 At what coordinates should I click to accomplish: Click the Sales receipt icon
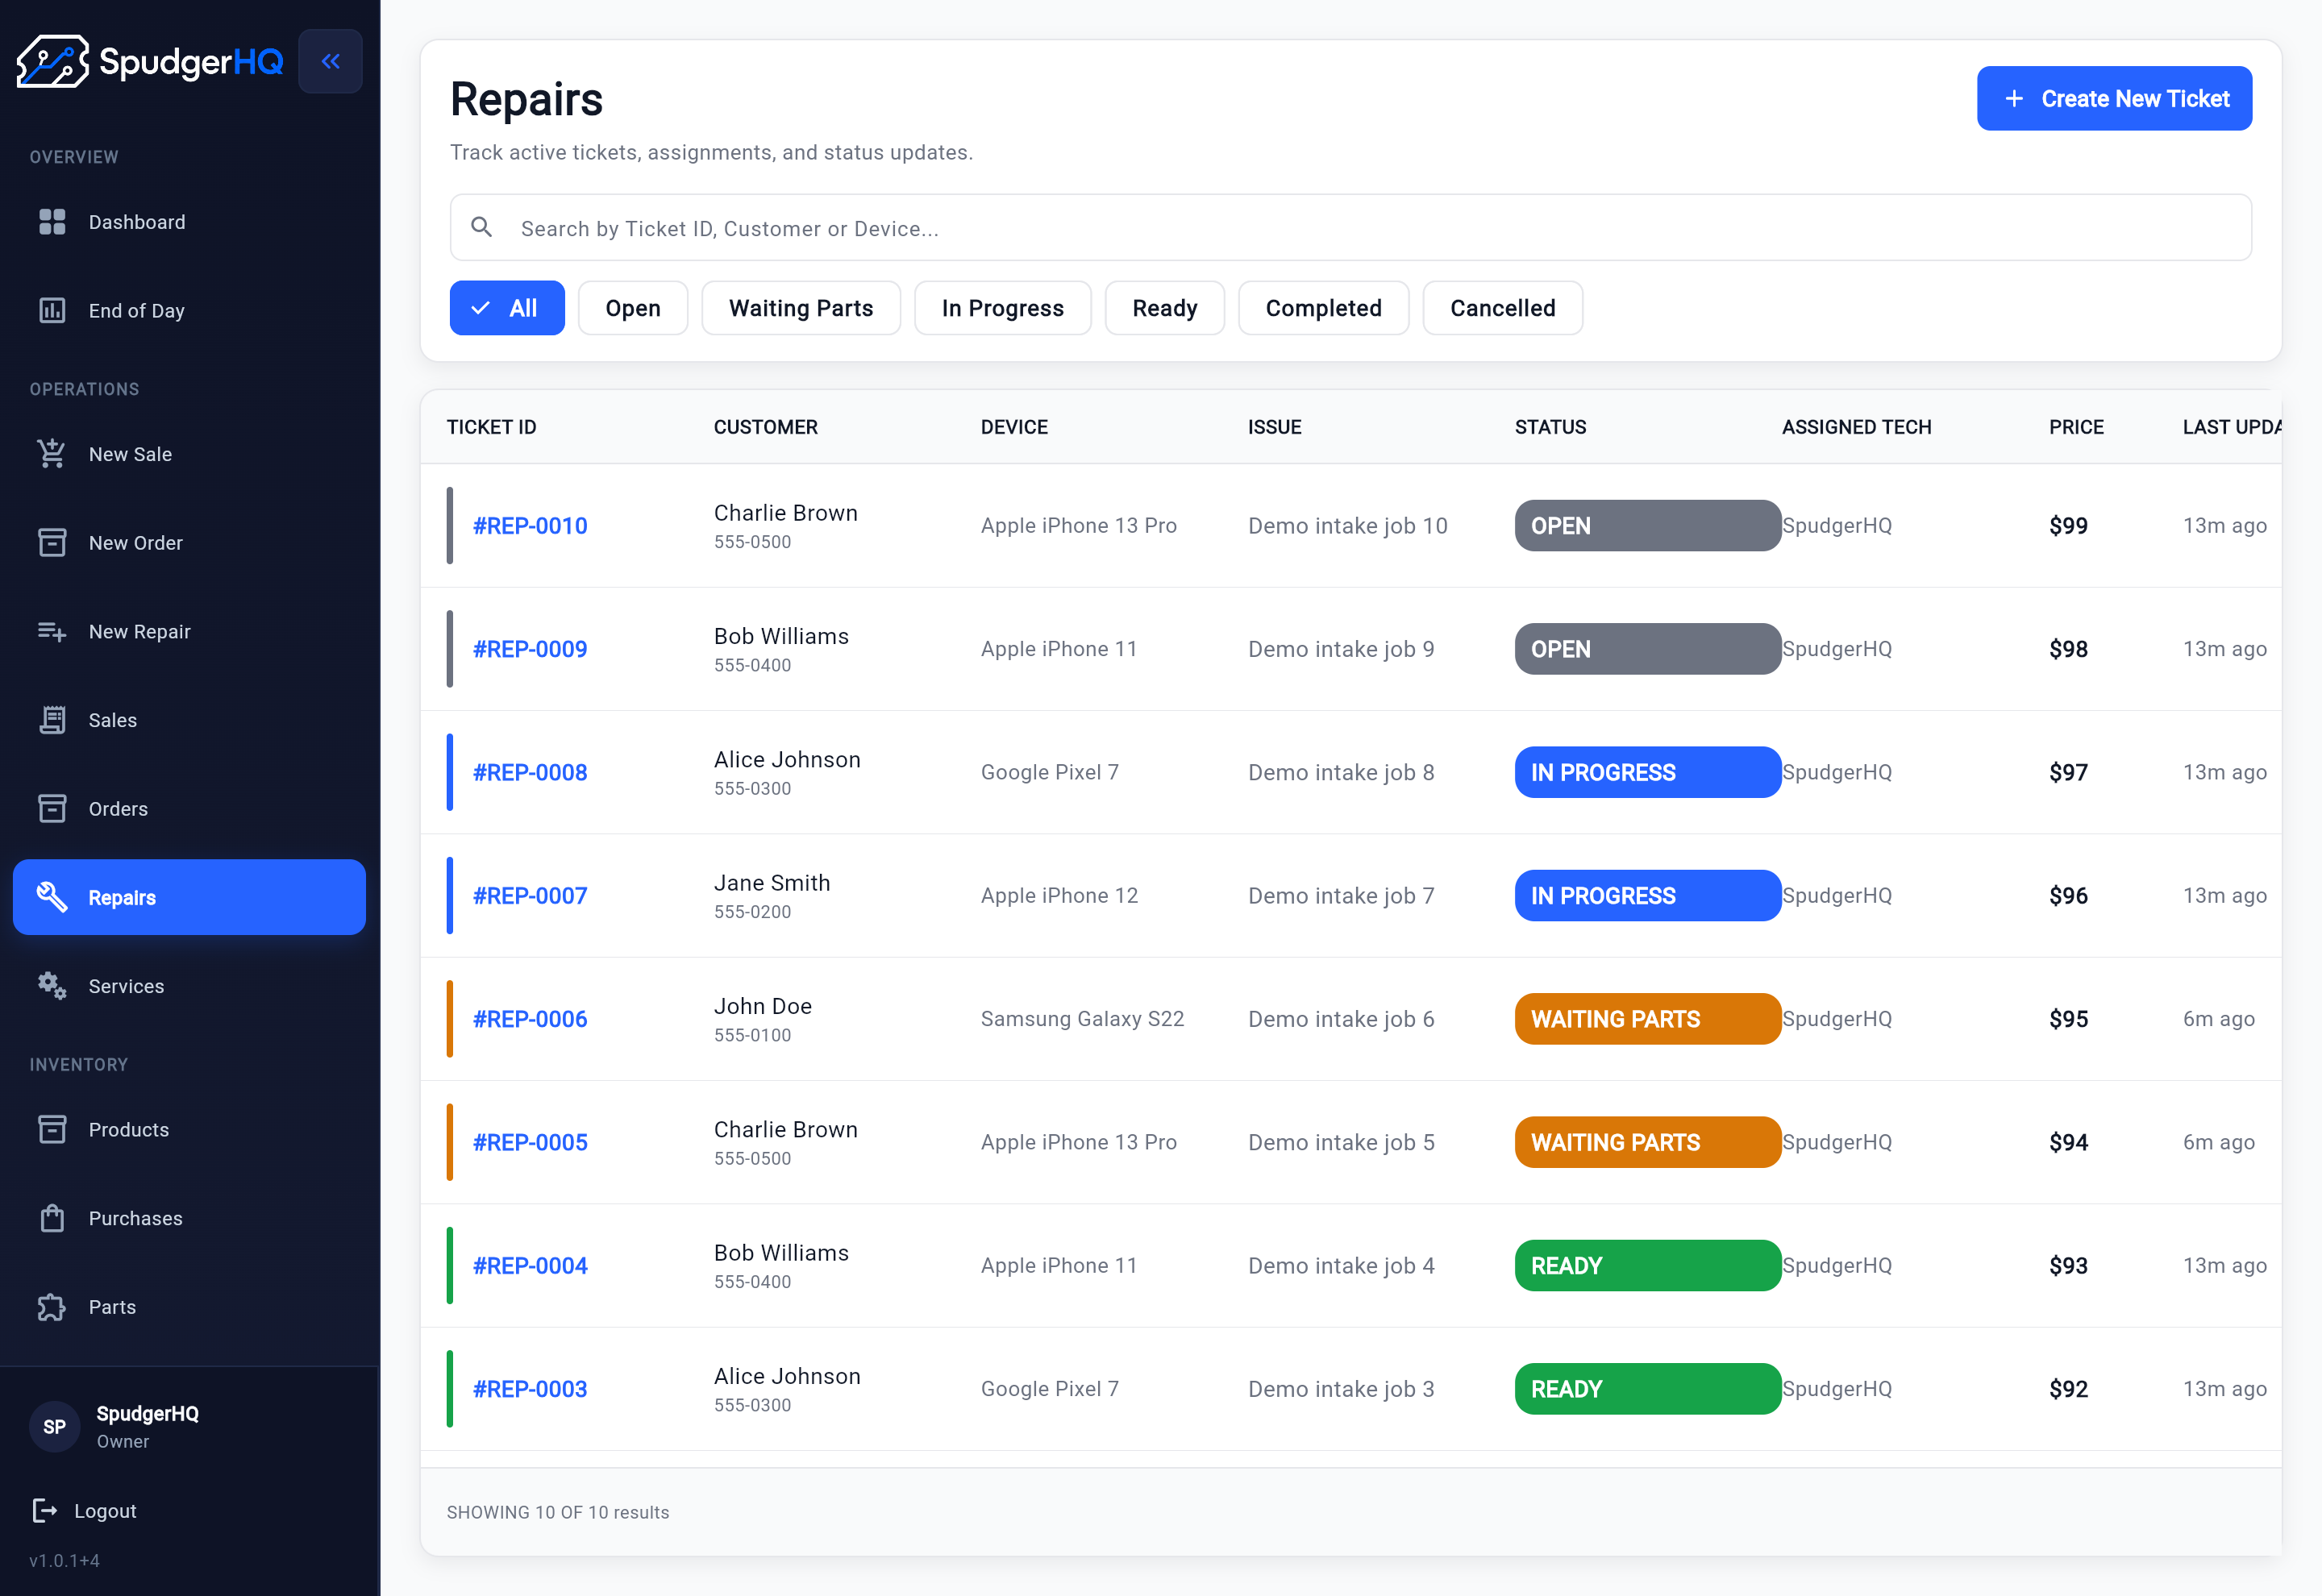click(x=52, y=720)
